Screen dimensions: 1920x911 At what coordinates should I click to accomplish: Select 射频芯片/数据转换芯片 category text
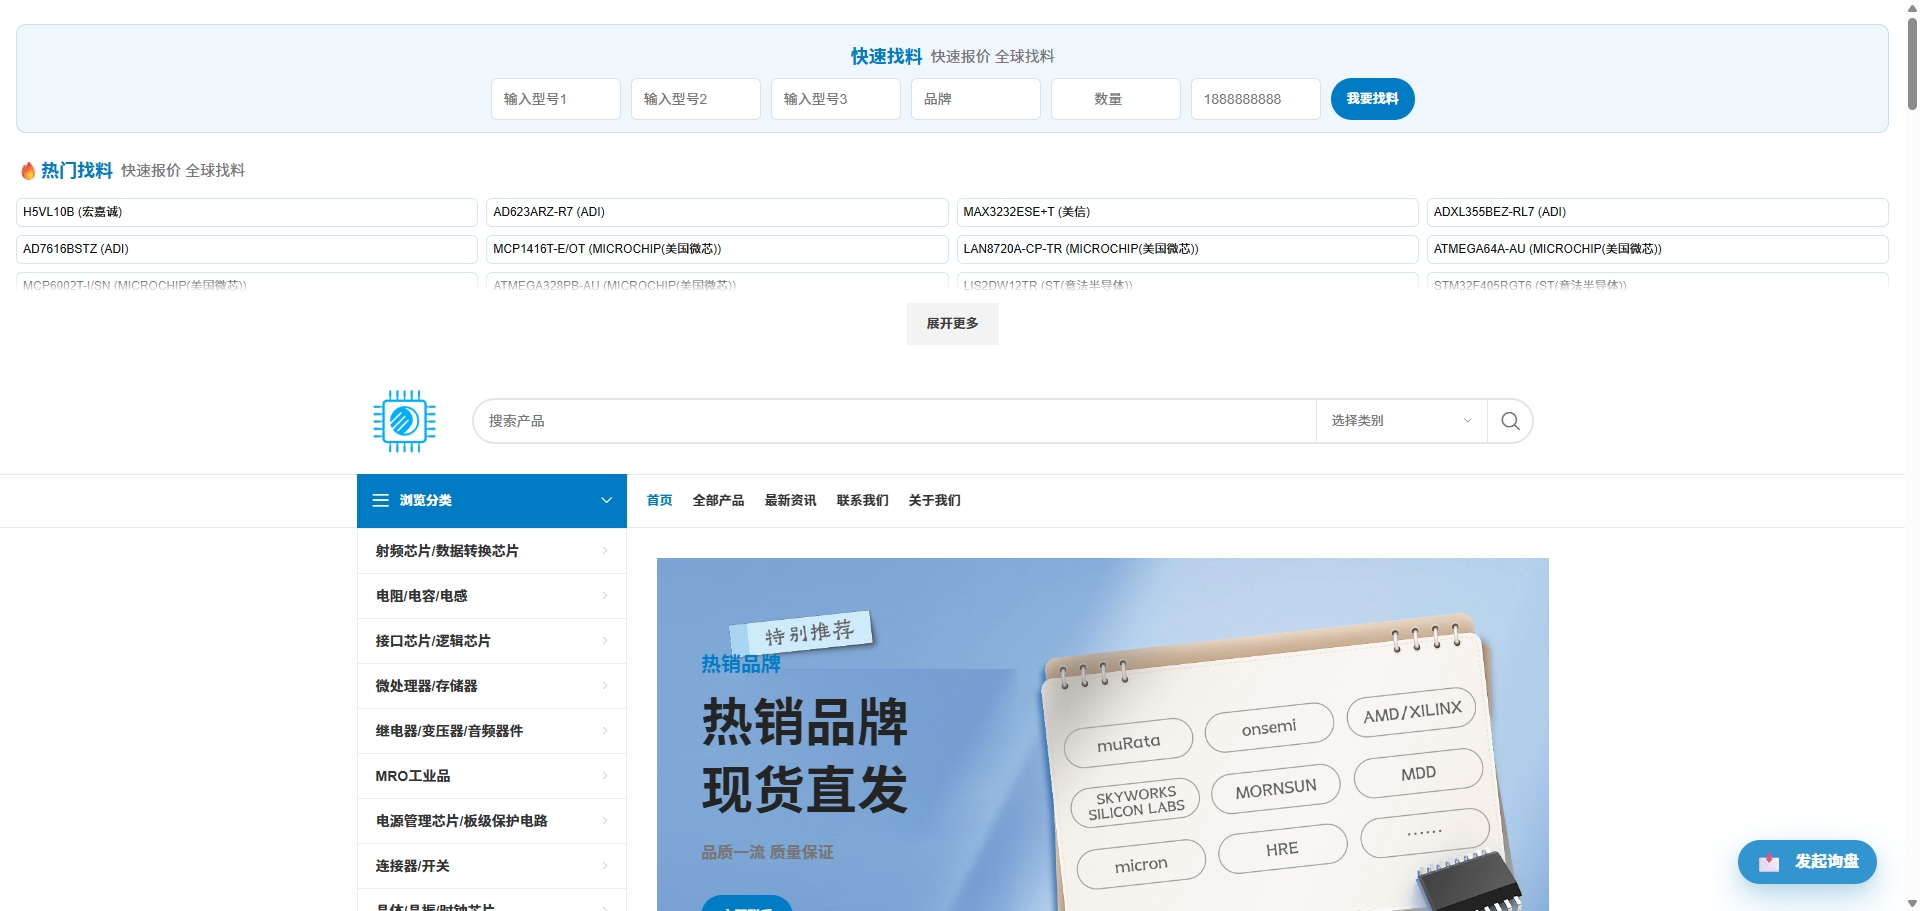[x=447, y=551]
